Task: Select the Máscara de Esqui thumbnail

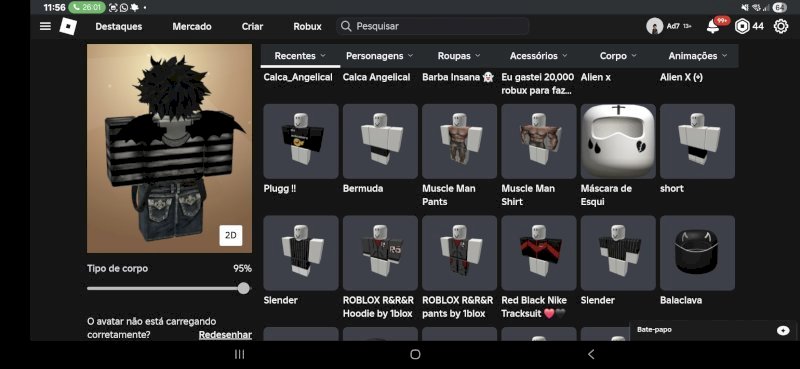Action: (618, 141)
